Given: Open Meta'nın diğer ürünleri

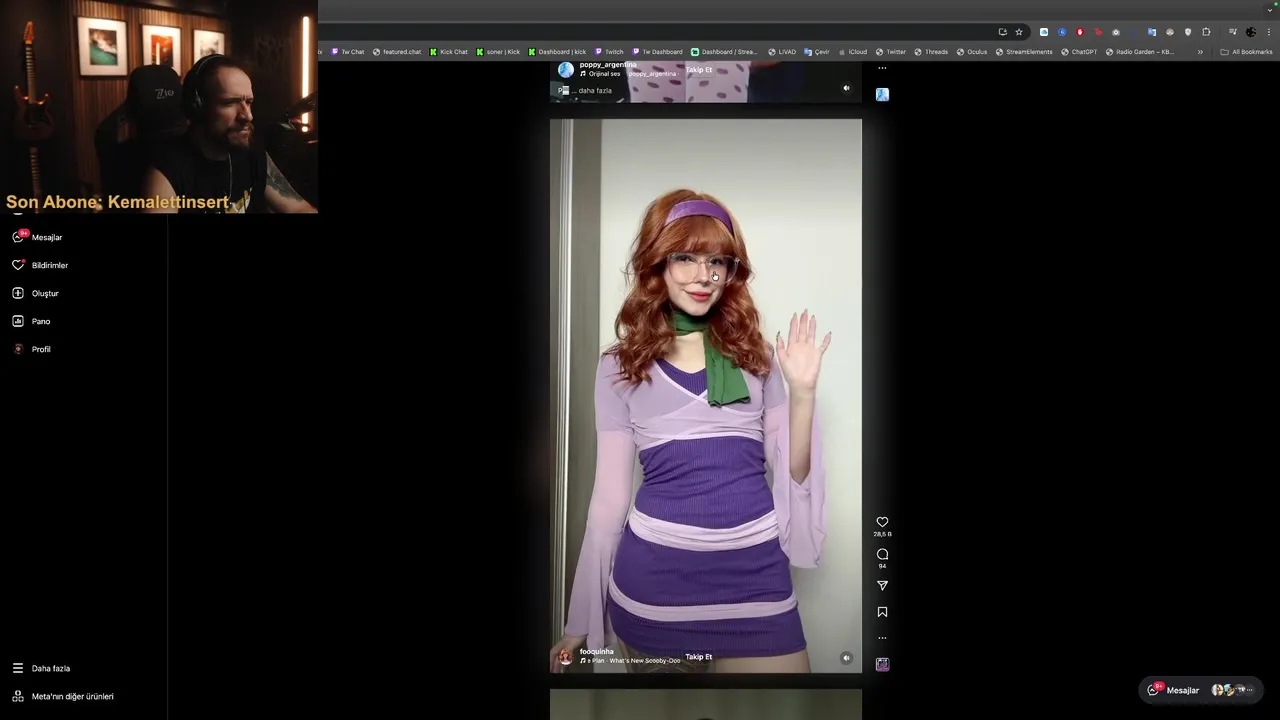Looking at the screenshot, I should [62, 696].
